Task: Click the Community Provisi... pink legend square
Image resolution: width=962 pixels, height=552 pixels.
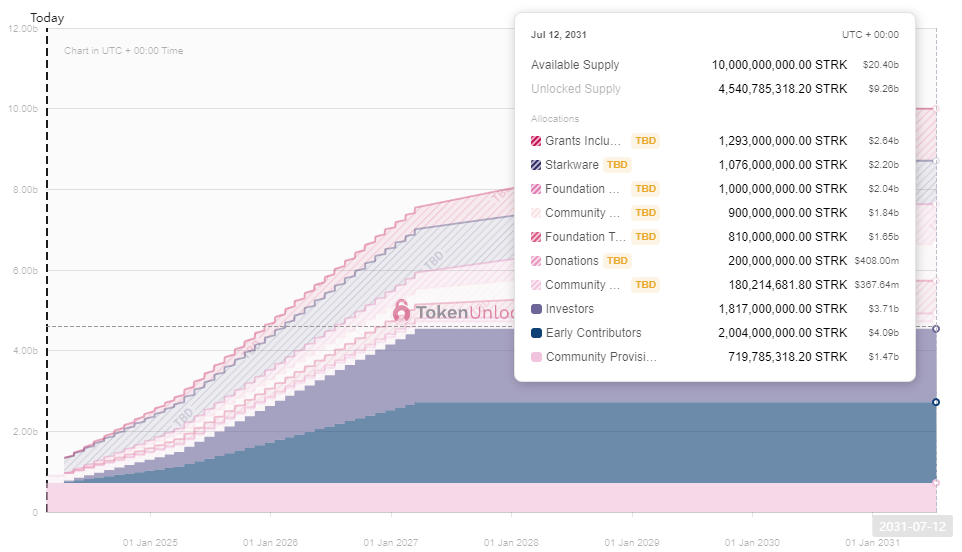Action: pyautogui.click(x=537, y=357)
